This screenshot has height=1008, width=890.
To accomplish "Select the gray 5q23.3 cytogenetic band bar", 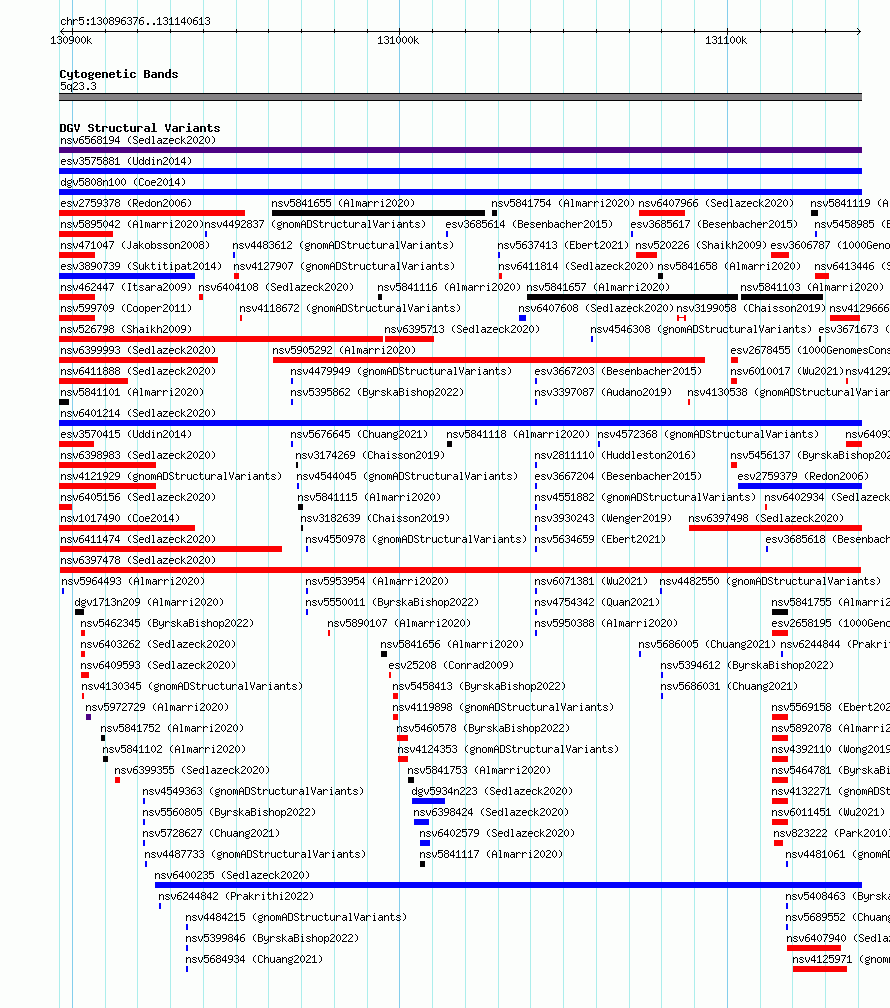I will pos(460,97).
